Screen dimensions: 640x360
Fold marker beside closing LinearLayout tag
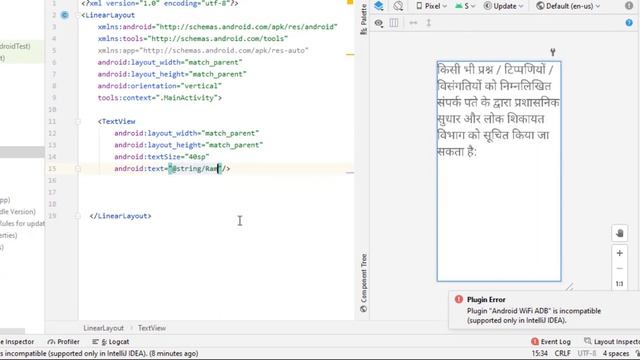point(78,216)
